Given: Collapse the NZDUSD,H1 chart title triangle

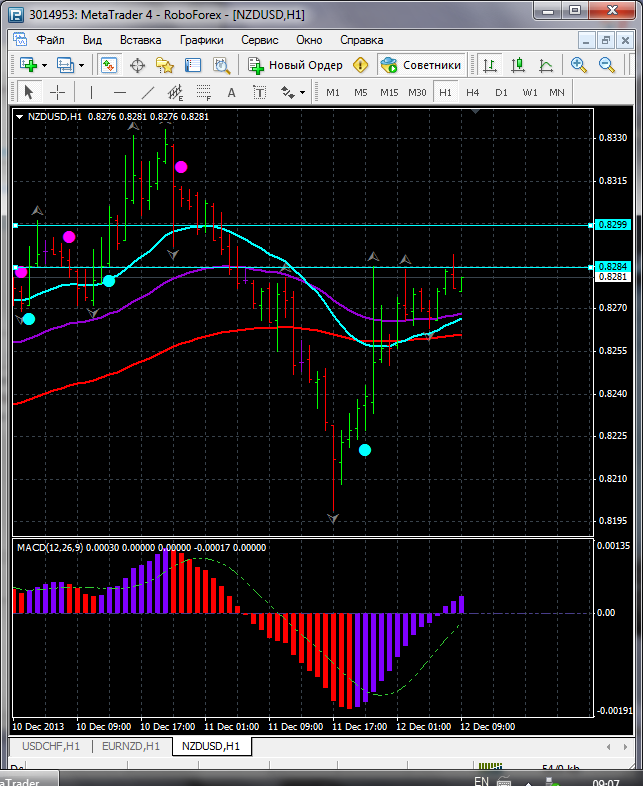Looking at the screenshot, I should [x=20, y=117].
